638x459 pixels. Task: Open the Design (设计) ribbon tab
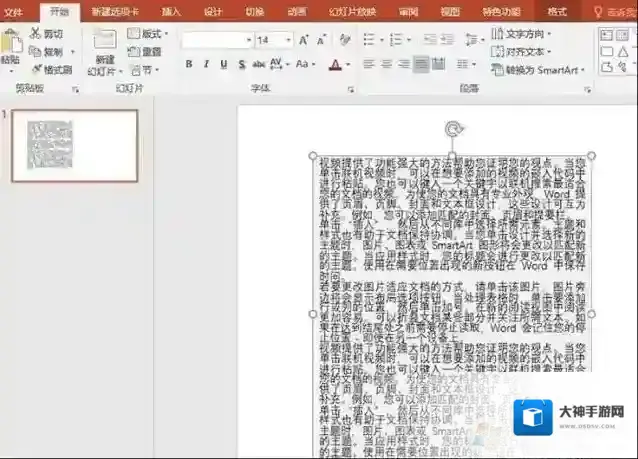coord(213,11)
